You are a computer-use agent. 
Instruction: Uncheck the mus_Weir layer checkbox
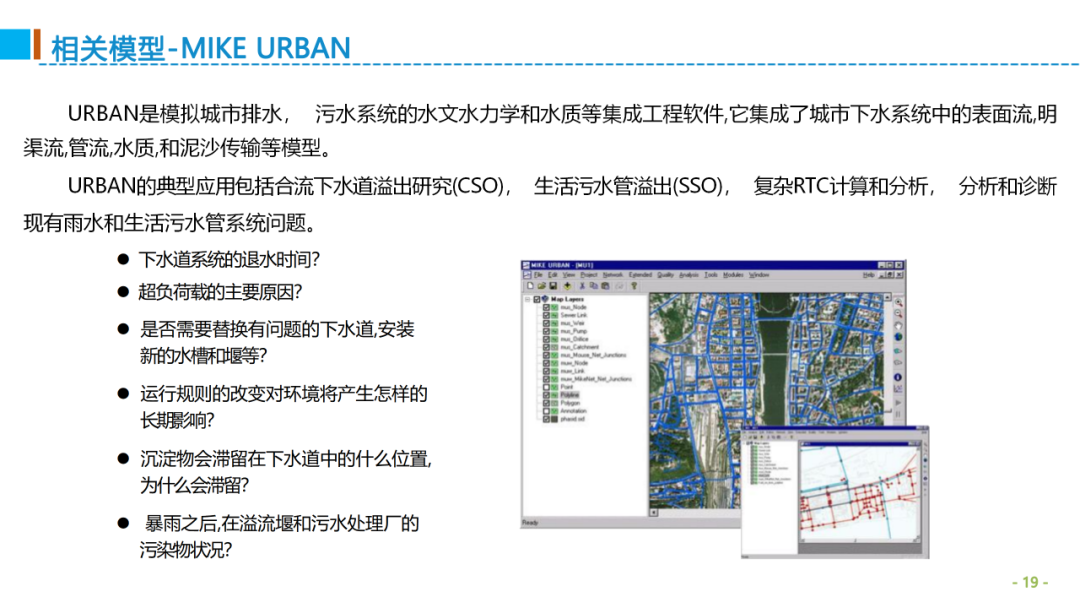[546, 323]
